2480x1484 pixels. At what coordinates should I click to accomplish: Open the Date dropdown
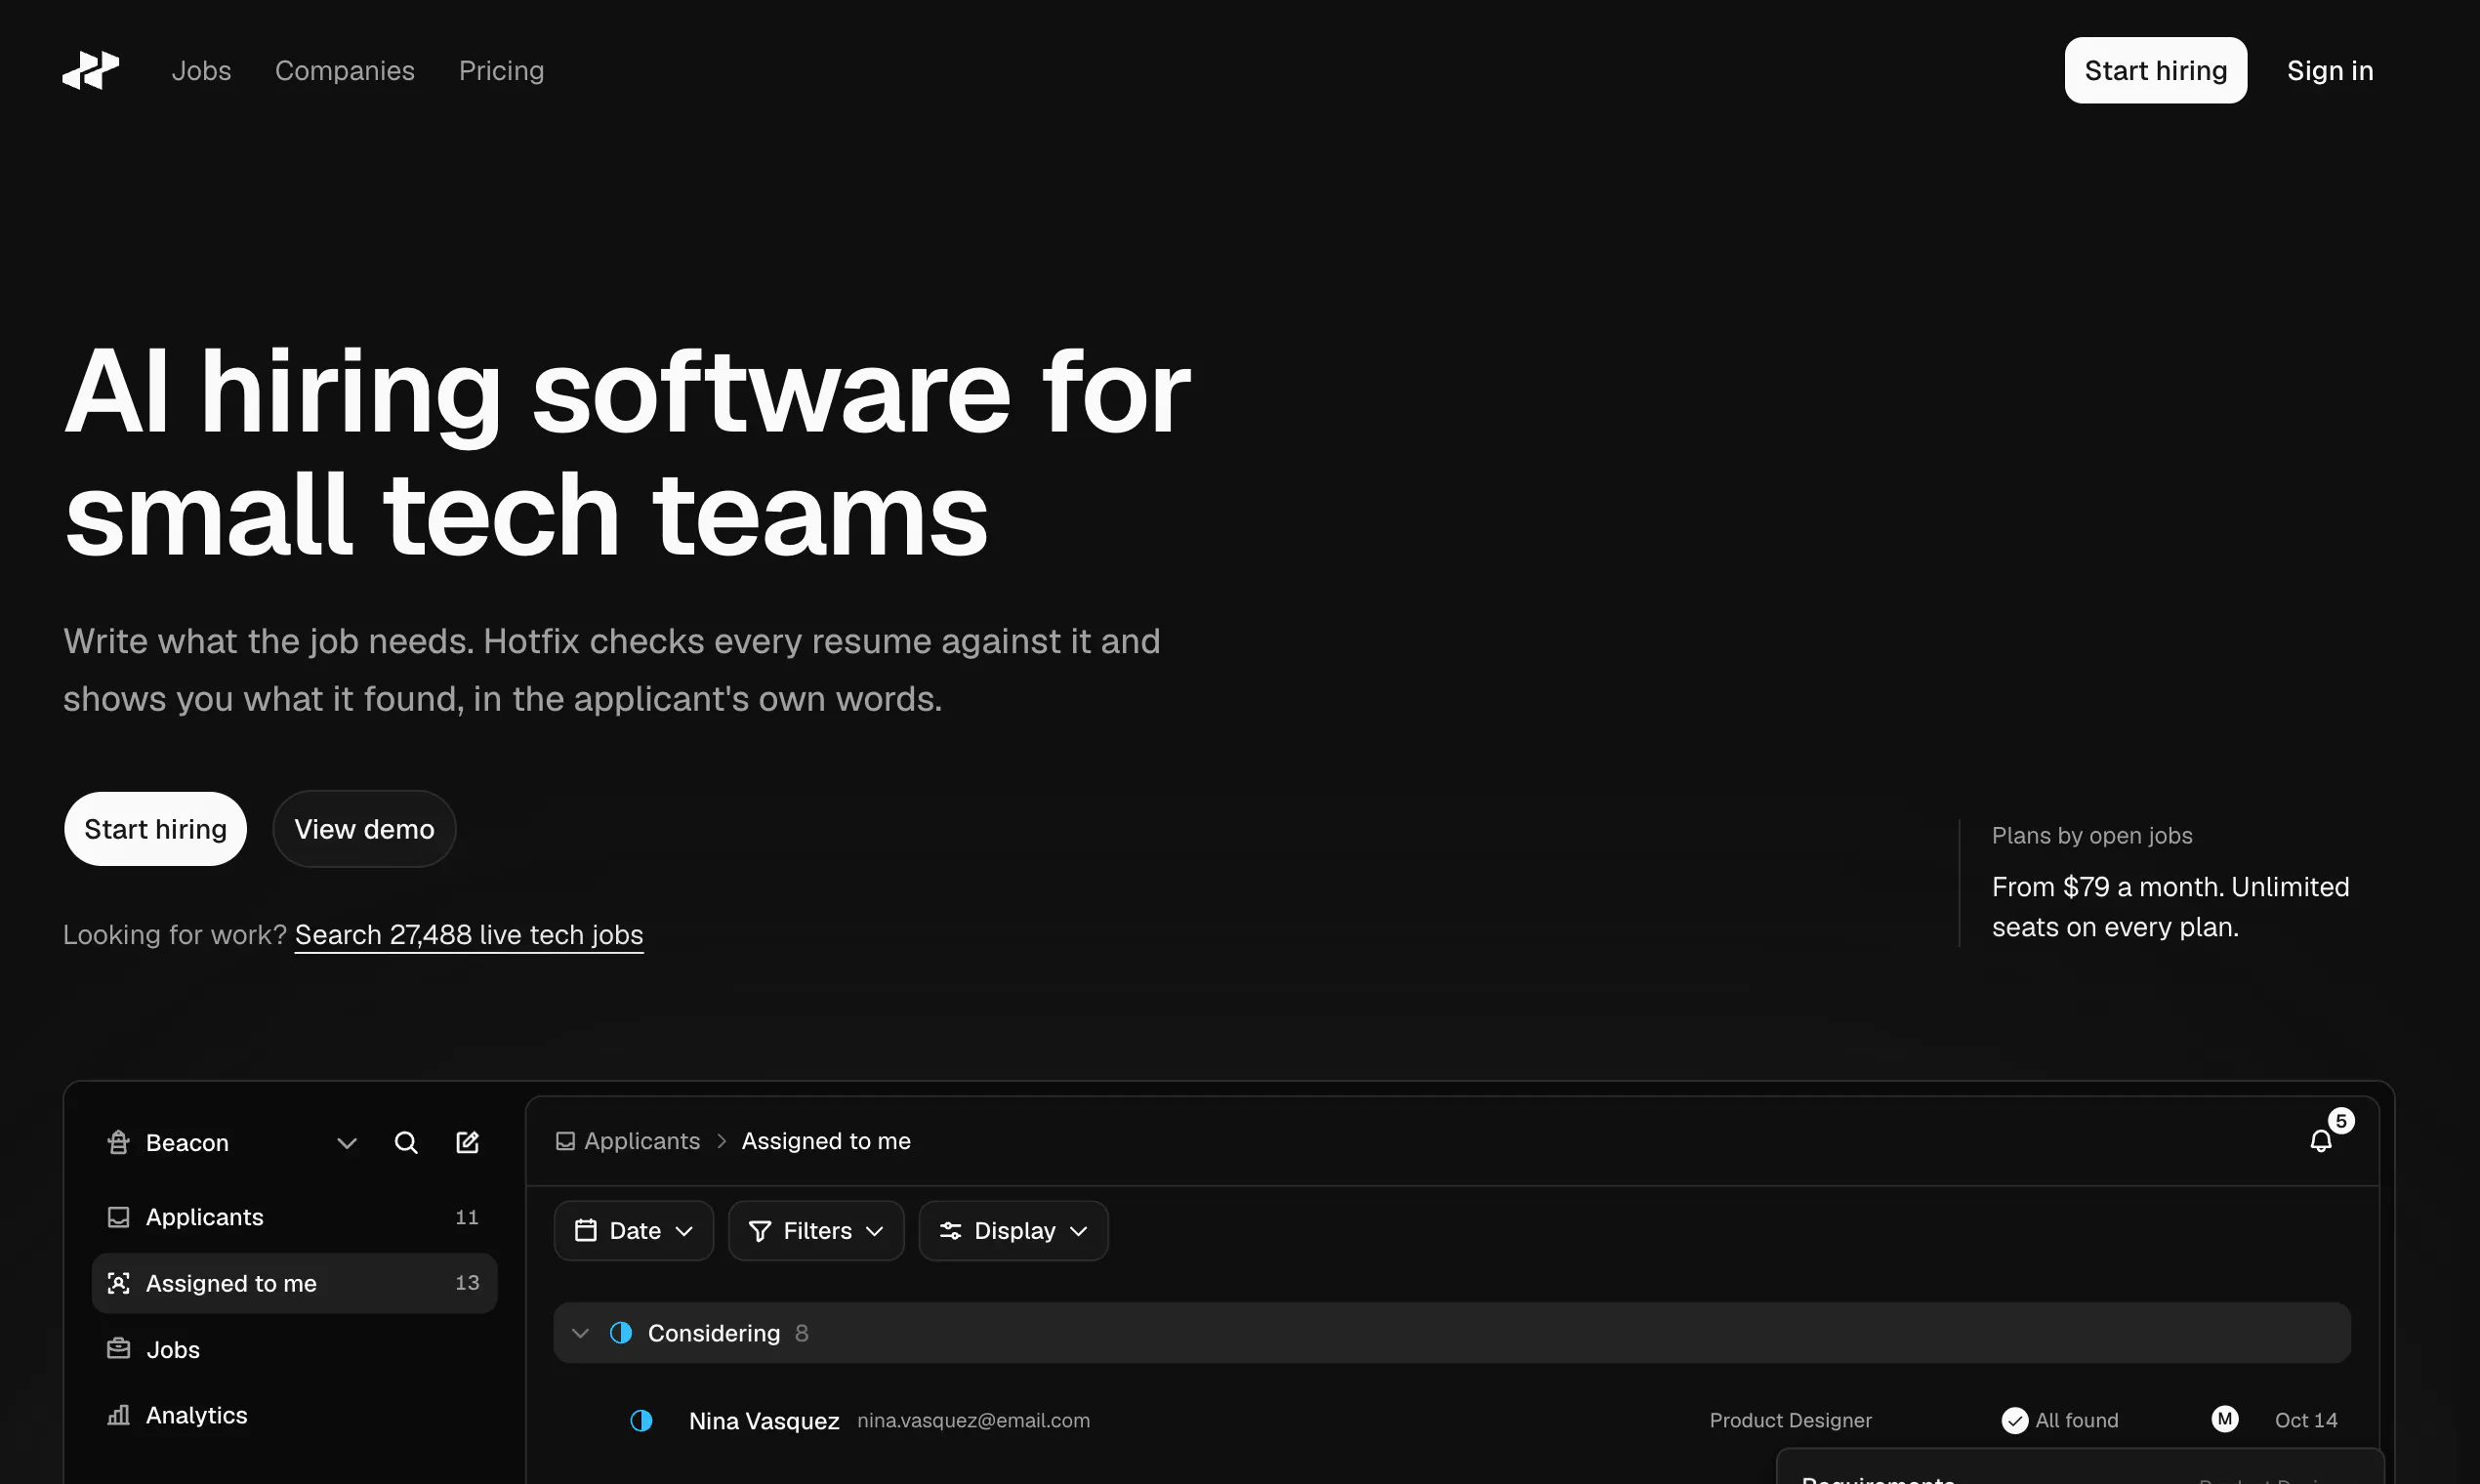634,1231
